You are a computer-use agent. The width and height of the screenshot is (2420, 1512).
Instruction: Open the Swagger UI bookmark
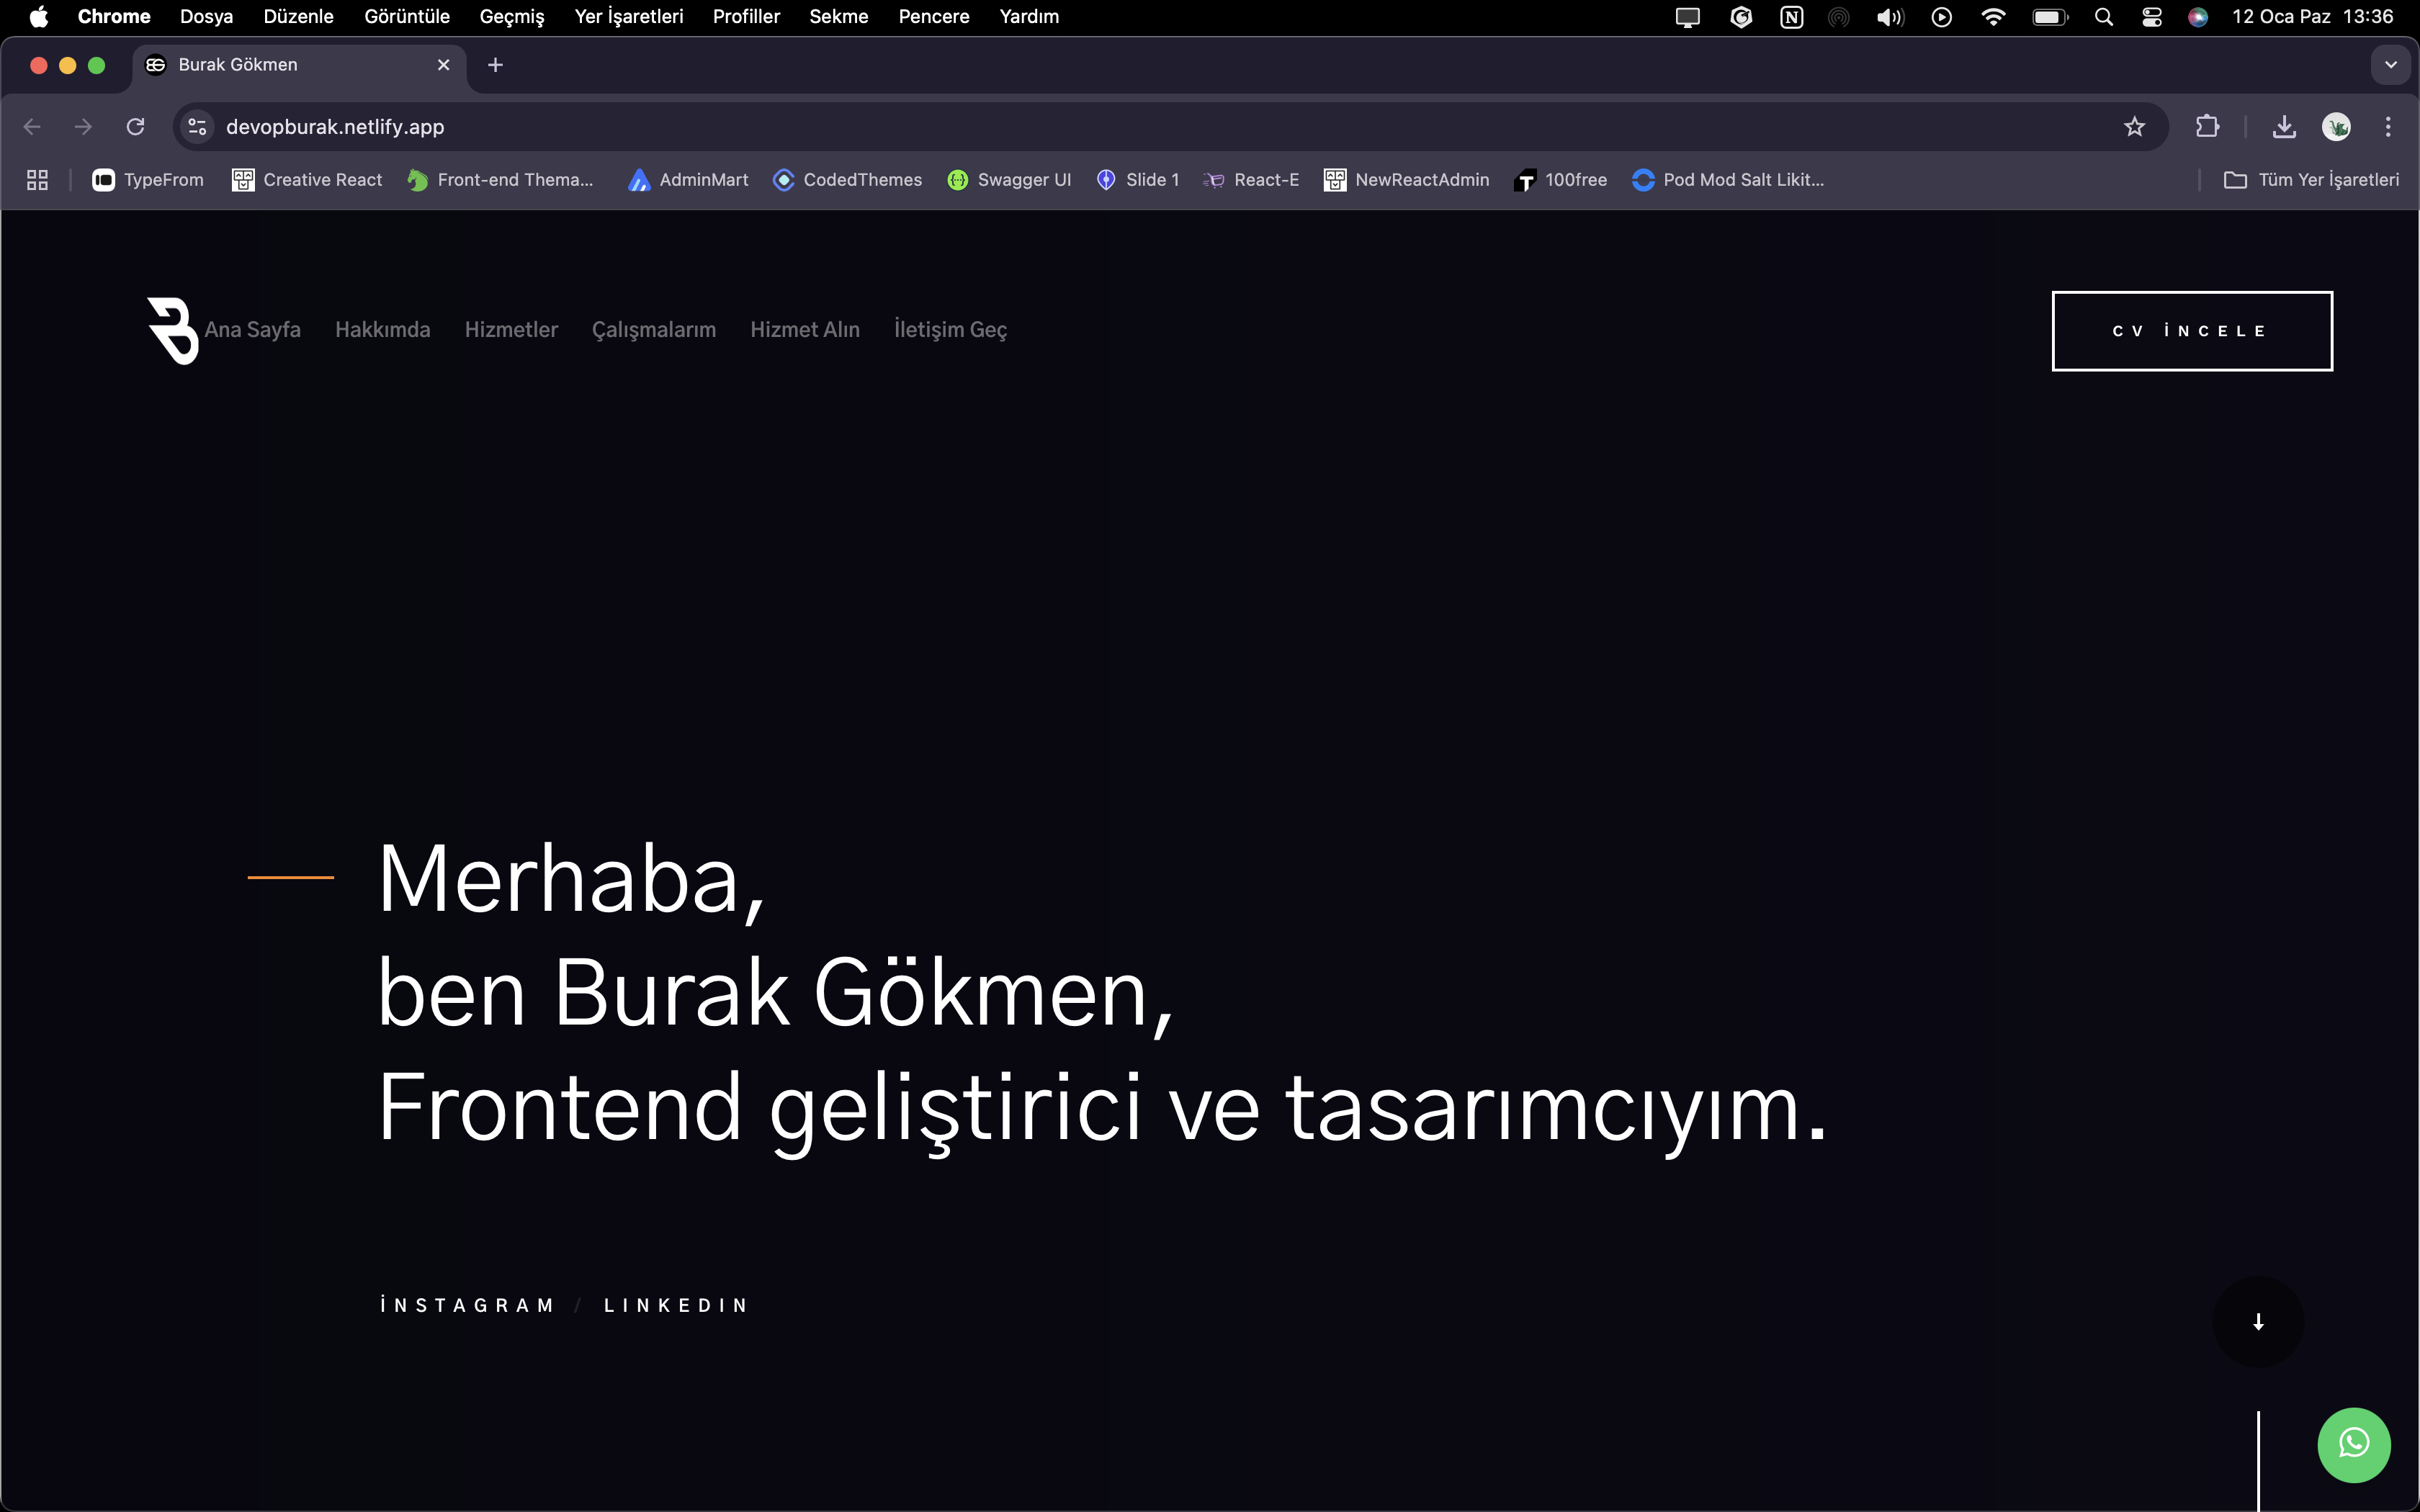click(1008, 180)
